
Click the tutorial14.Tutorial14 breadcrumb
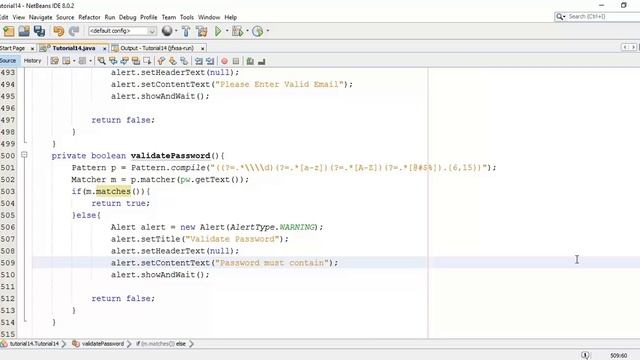(34, 344)
